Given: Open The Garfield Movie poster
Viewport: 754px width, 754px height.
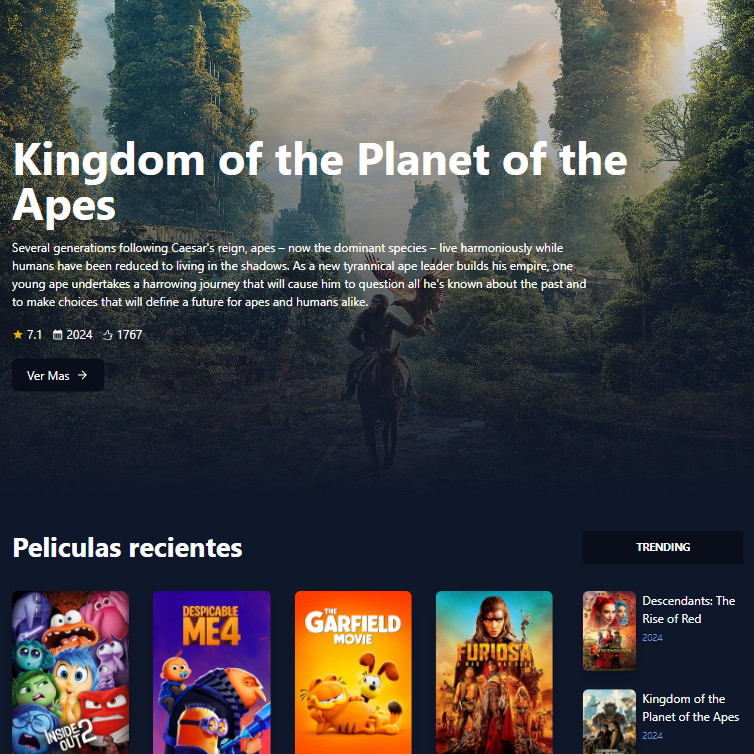Looking at the screenshot, I should pos(353,672).
